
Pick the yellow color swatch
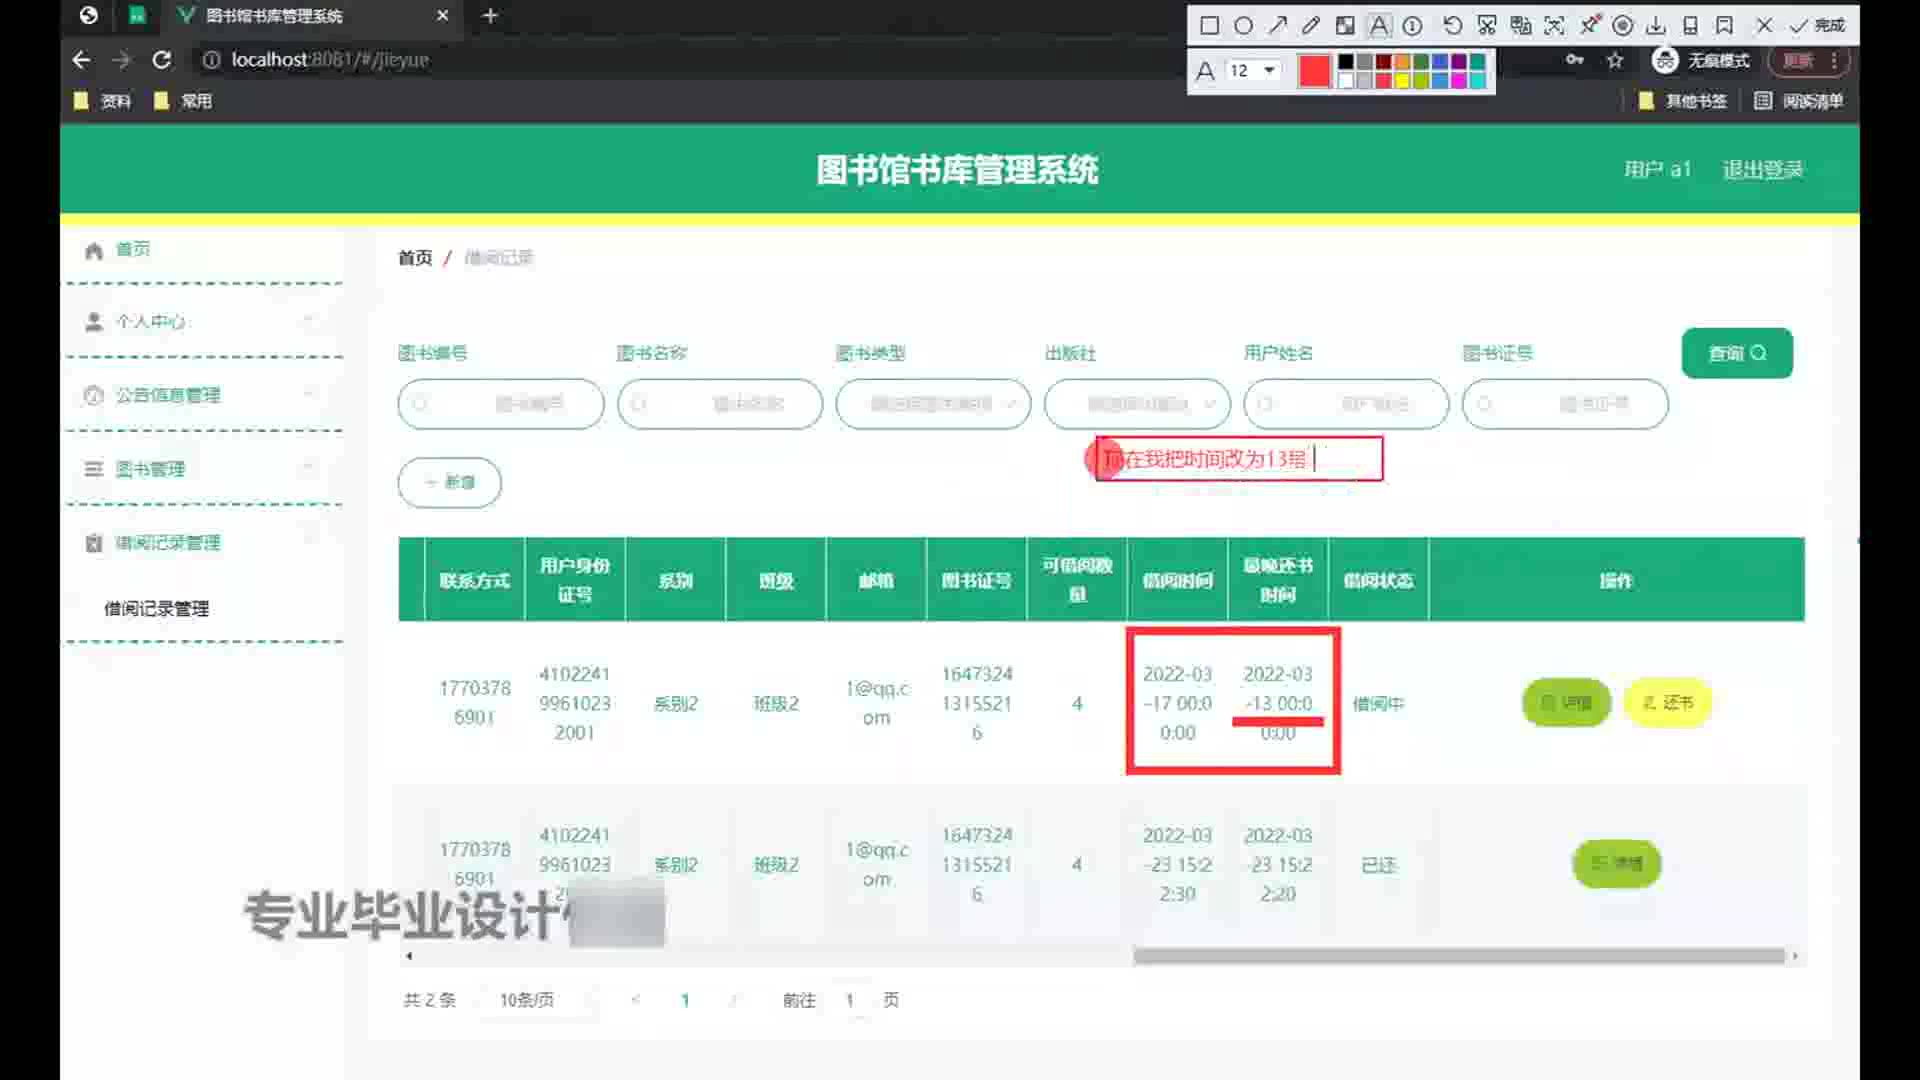click(1402, 80)
